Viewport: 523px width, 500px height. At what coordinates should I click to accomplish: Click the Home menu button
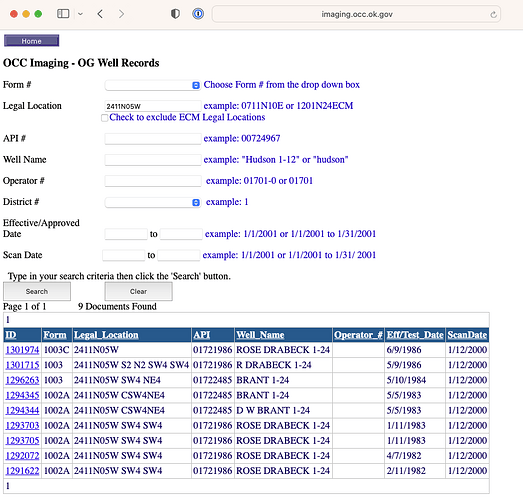point(32,41)
